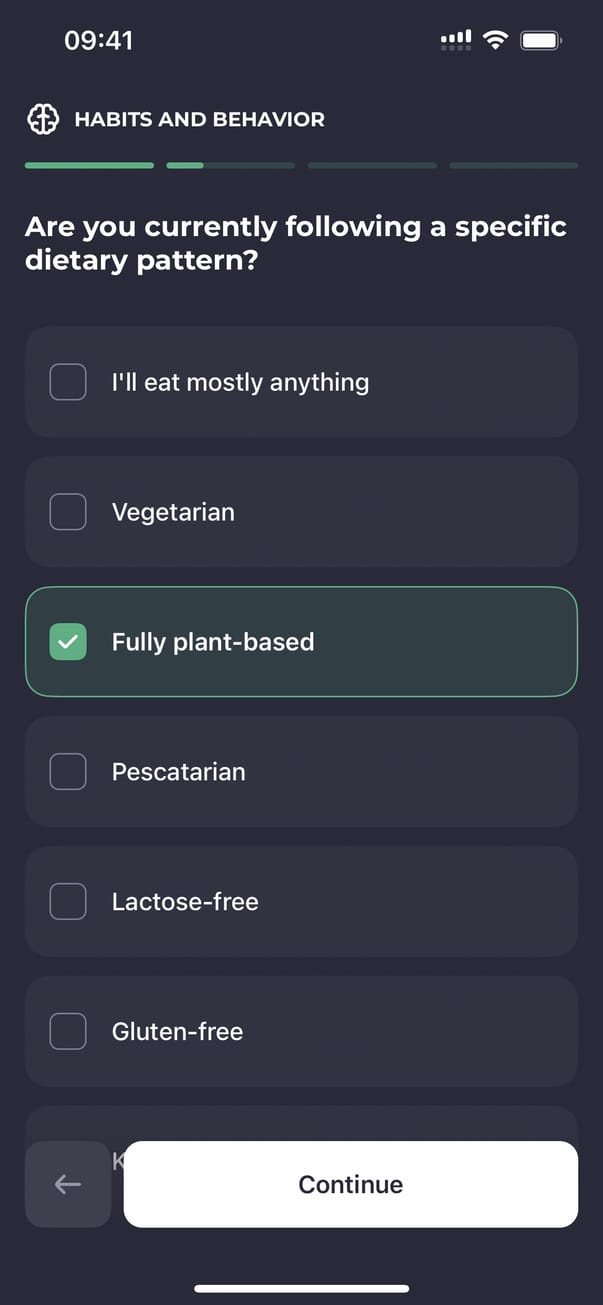Tap the fourth progress bar segment
603x1305 pixels.
click(513, 165)
